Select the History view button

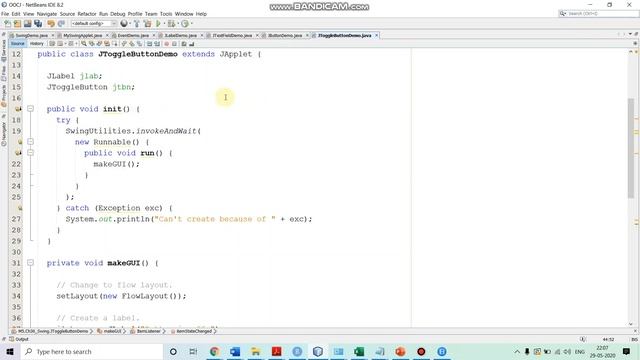[36, 44]
